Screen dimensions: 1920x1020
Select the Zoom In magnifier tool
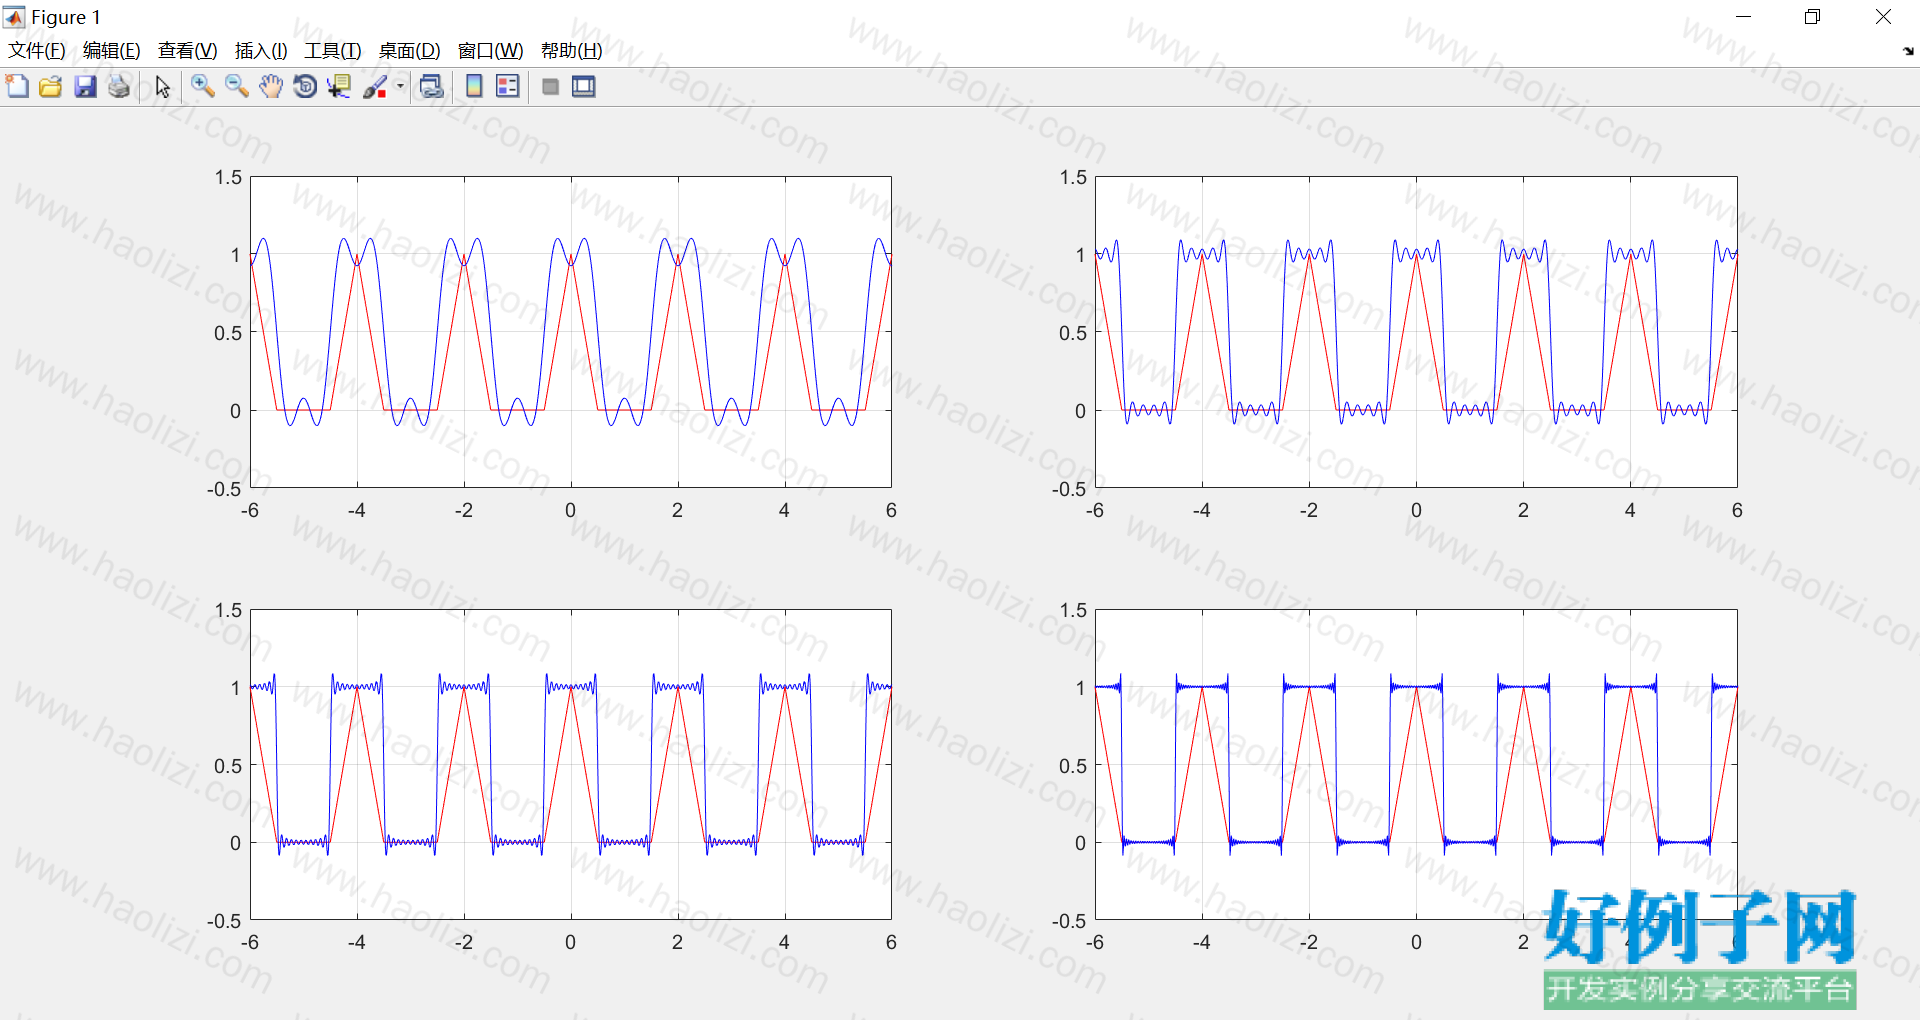pos(203,87)
